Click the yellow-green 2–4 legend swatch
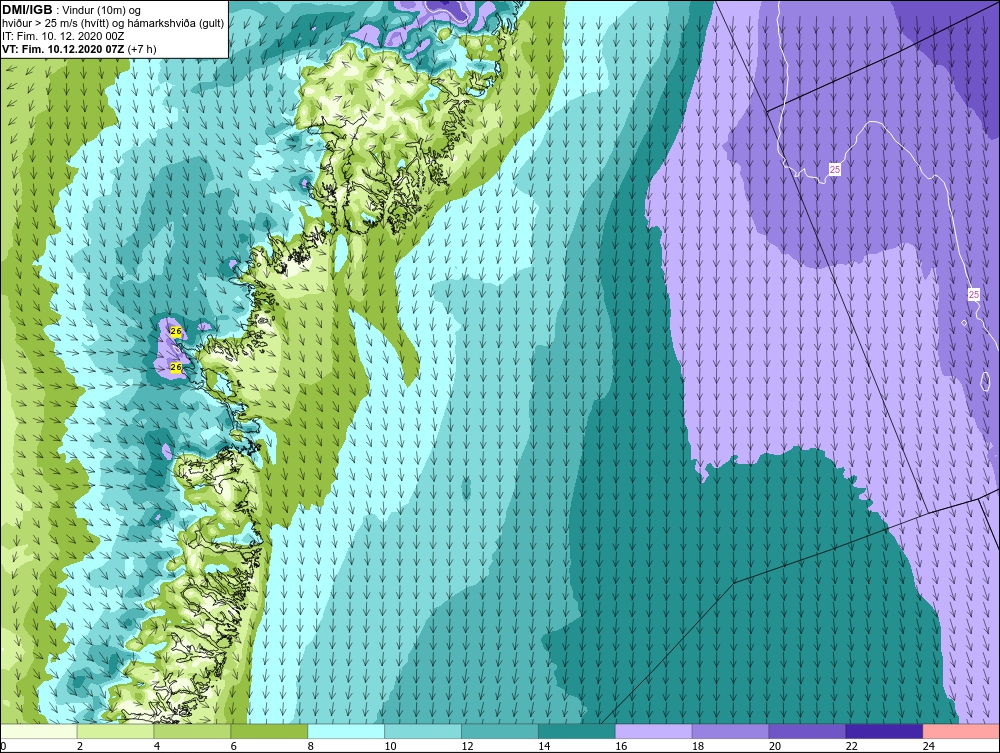The height and width of the screenshot is (753, 1000). (115, 731)
